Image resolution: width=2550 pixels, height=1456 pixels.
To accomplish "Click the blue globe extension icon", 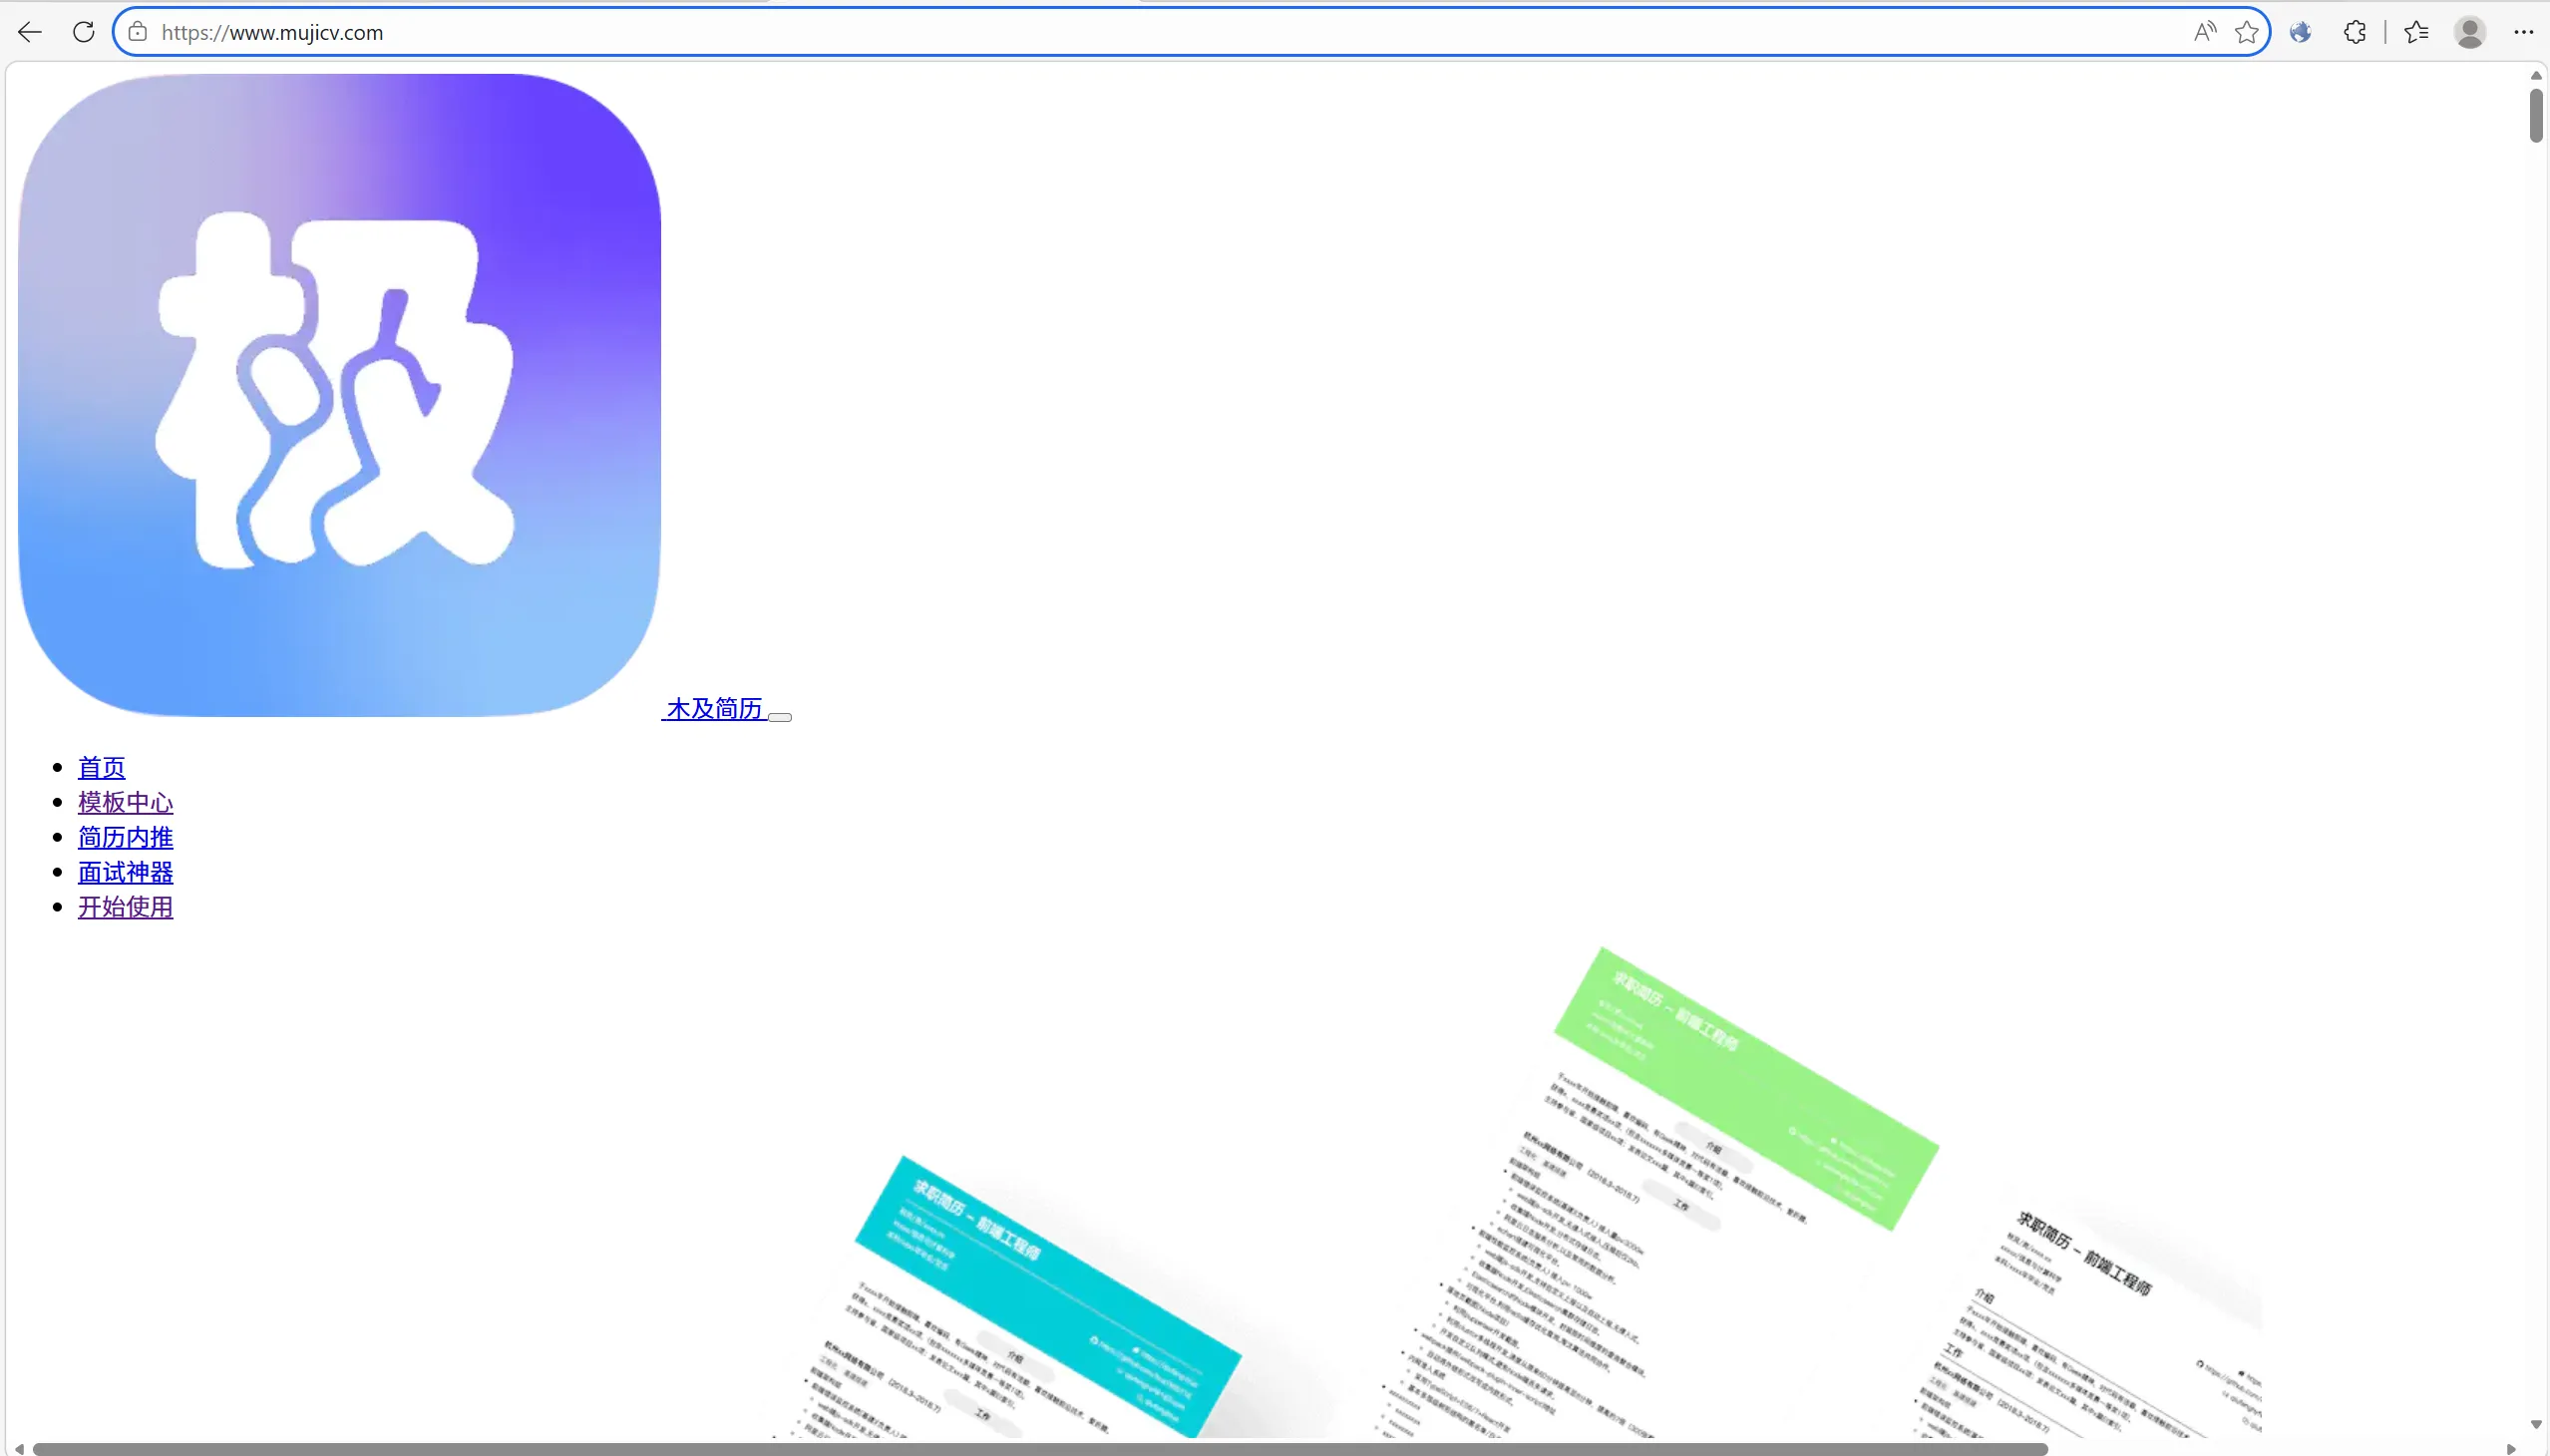I will tap(2302, 32).
